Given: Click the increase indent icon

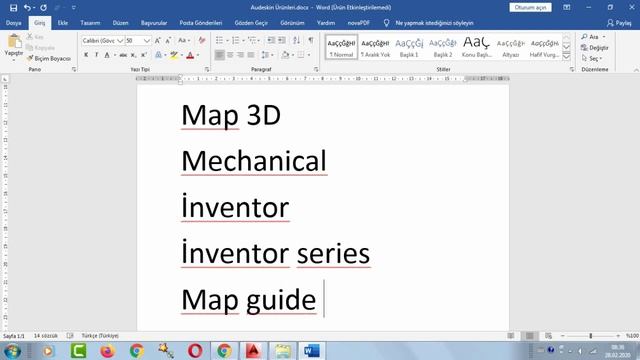Looking at the screenshot, I should pos(282,40).
